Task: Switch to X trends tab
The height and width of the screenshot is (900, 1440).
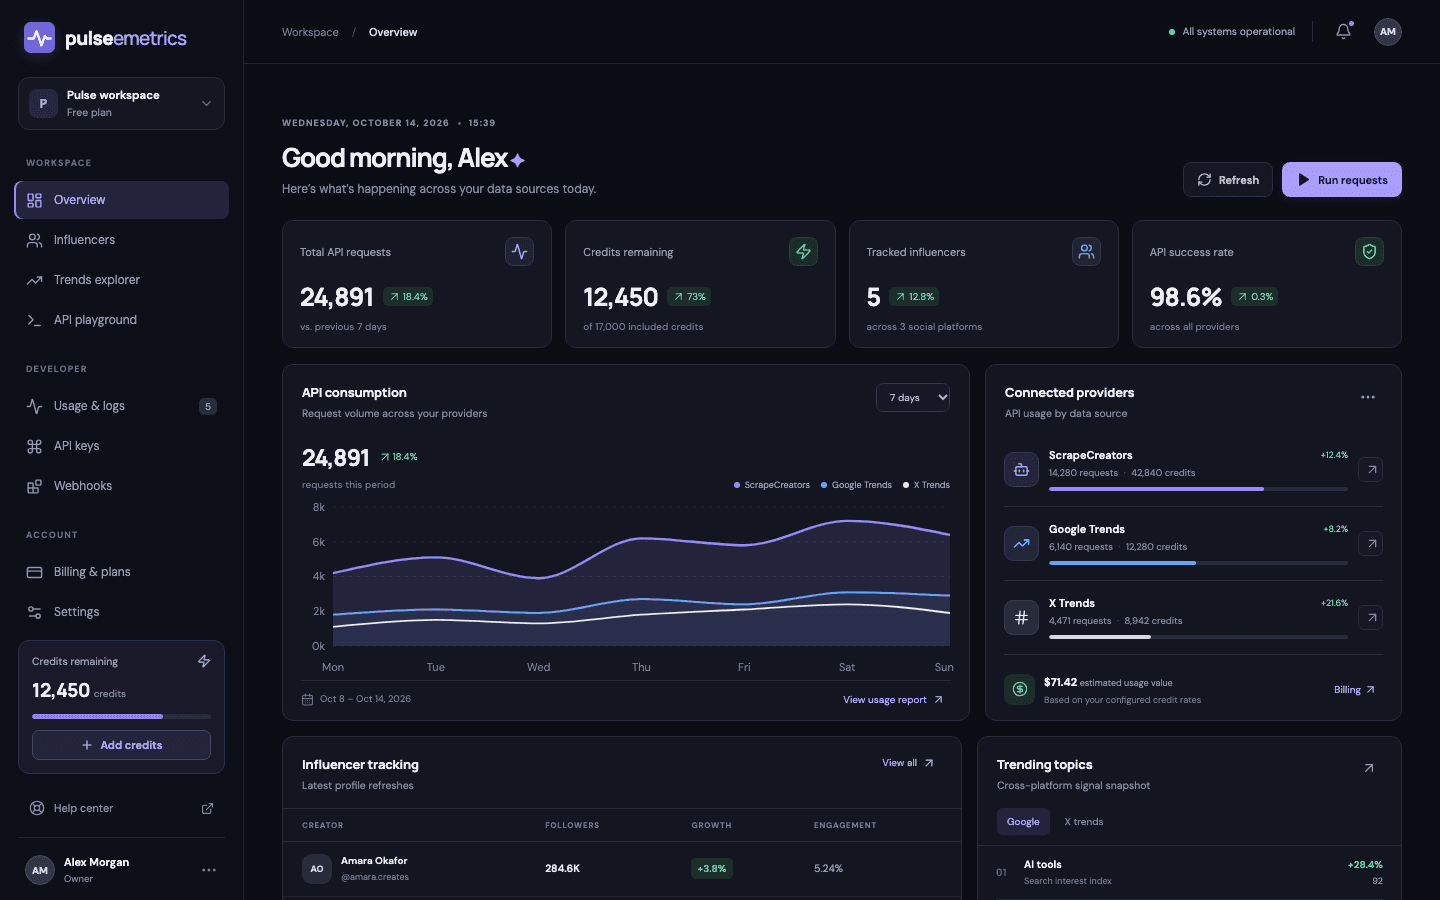Action: [1084, 821]
